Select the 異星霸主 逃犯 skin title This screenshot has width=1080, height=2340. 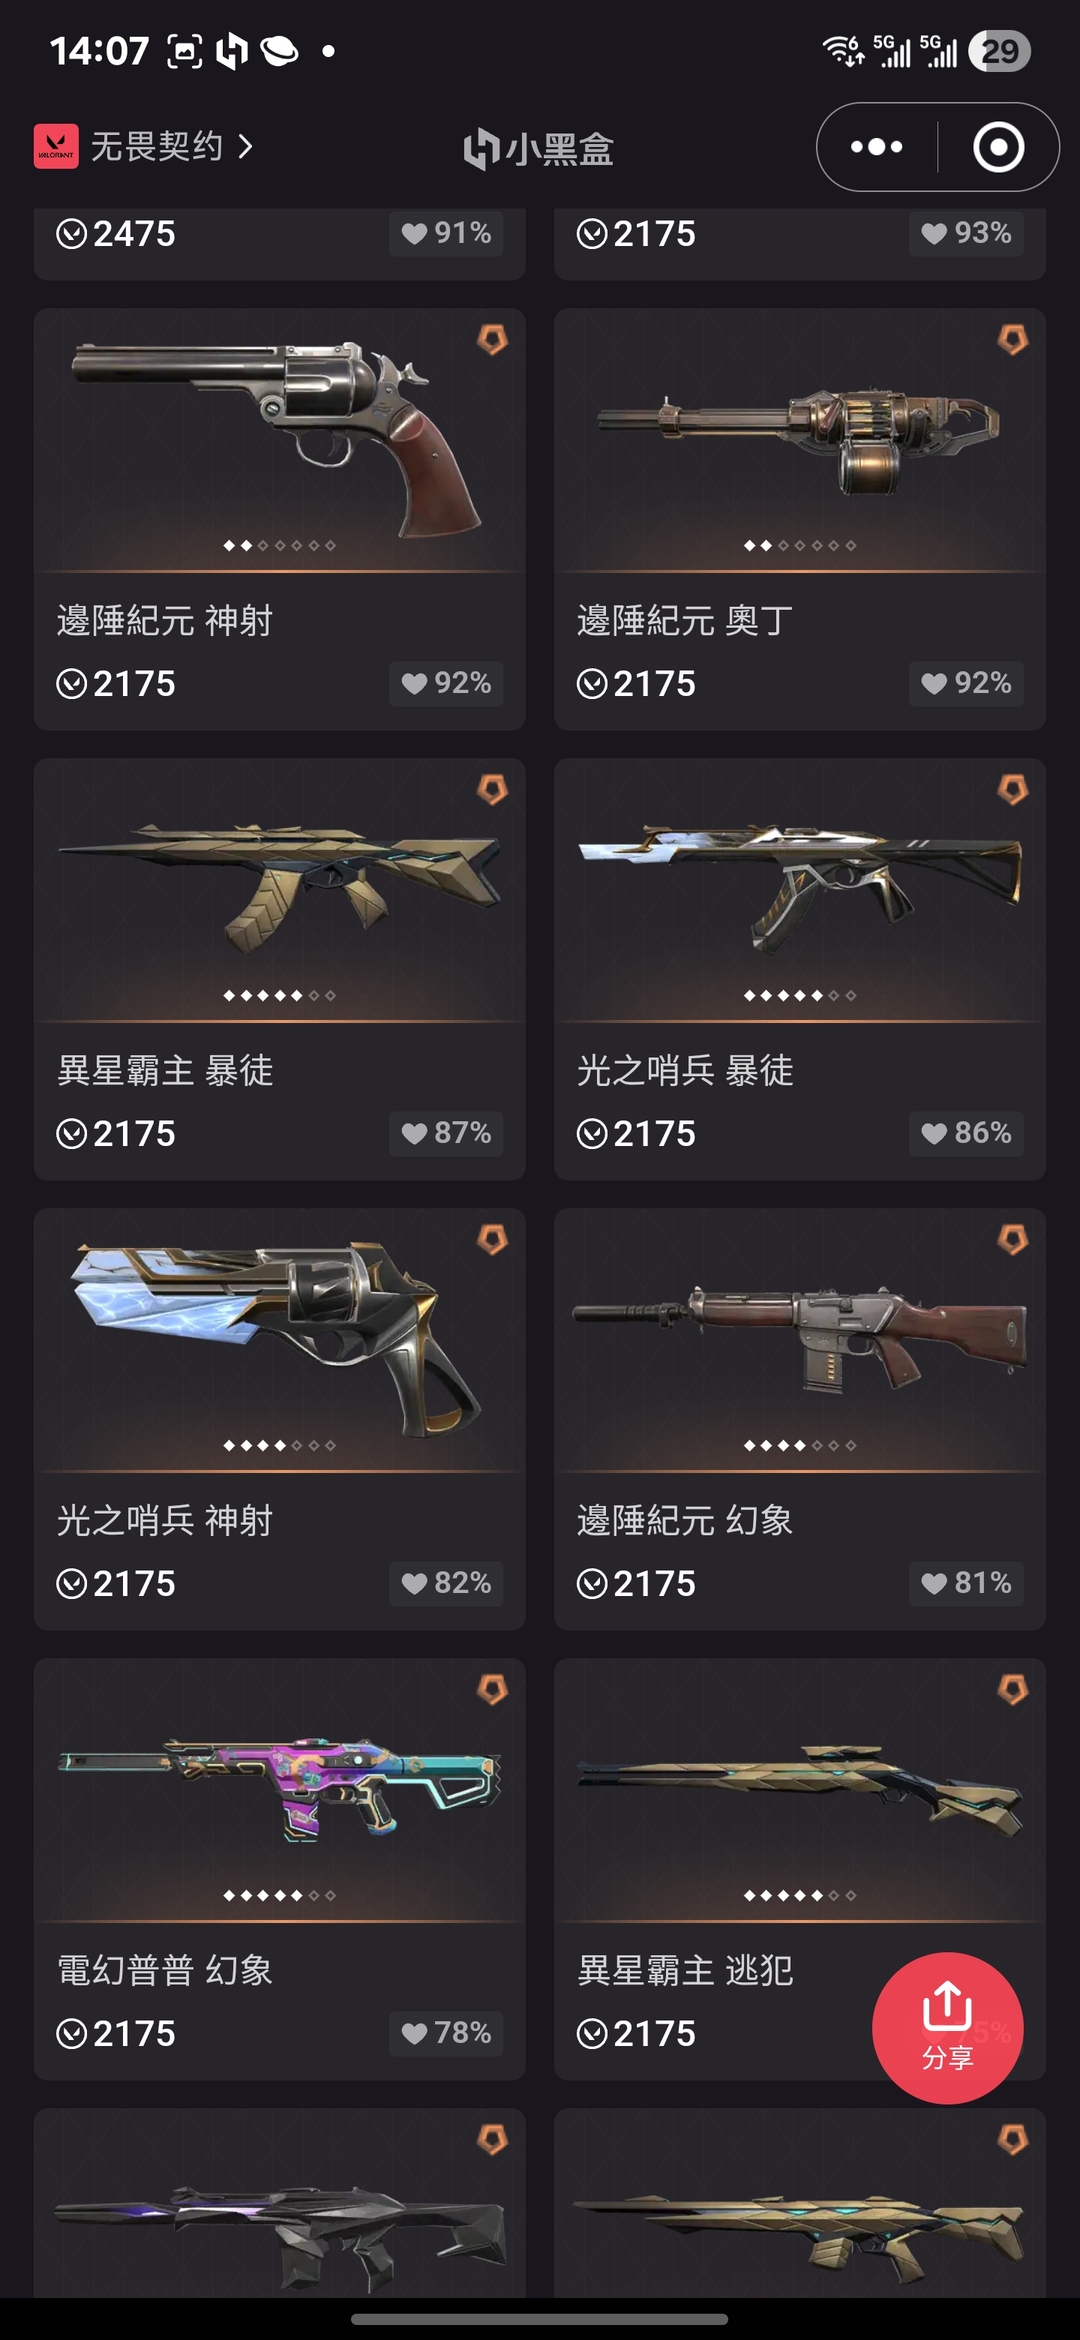[x=685, y=1971]
